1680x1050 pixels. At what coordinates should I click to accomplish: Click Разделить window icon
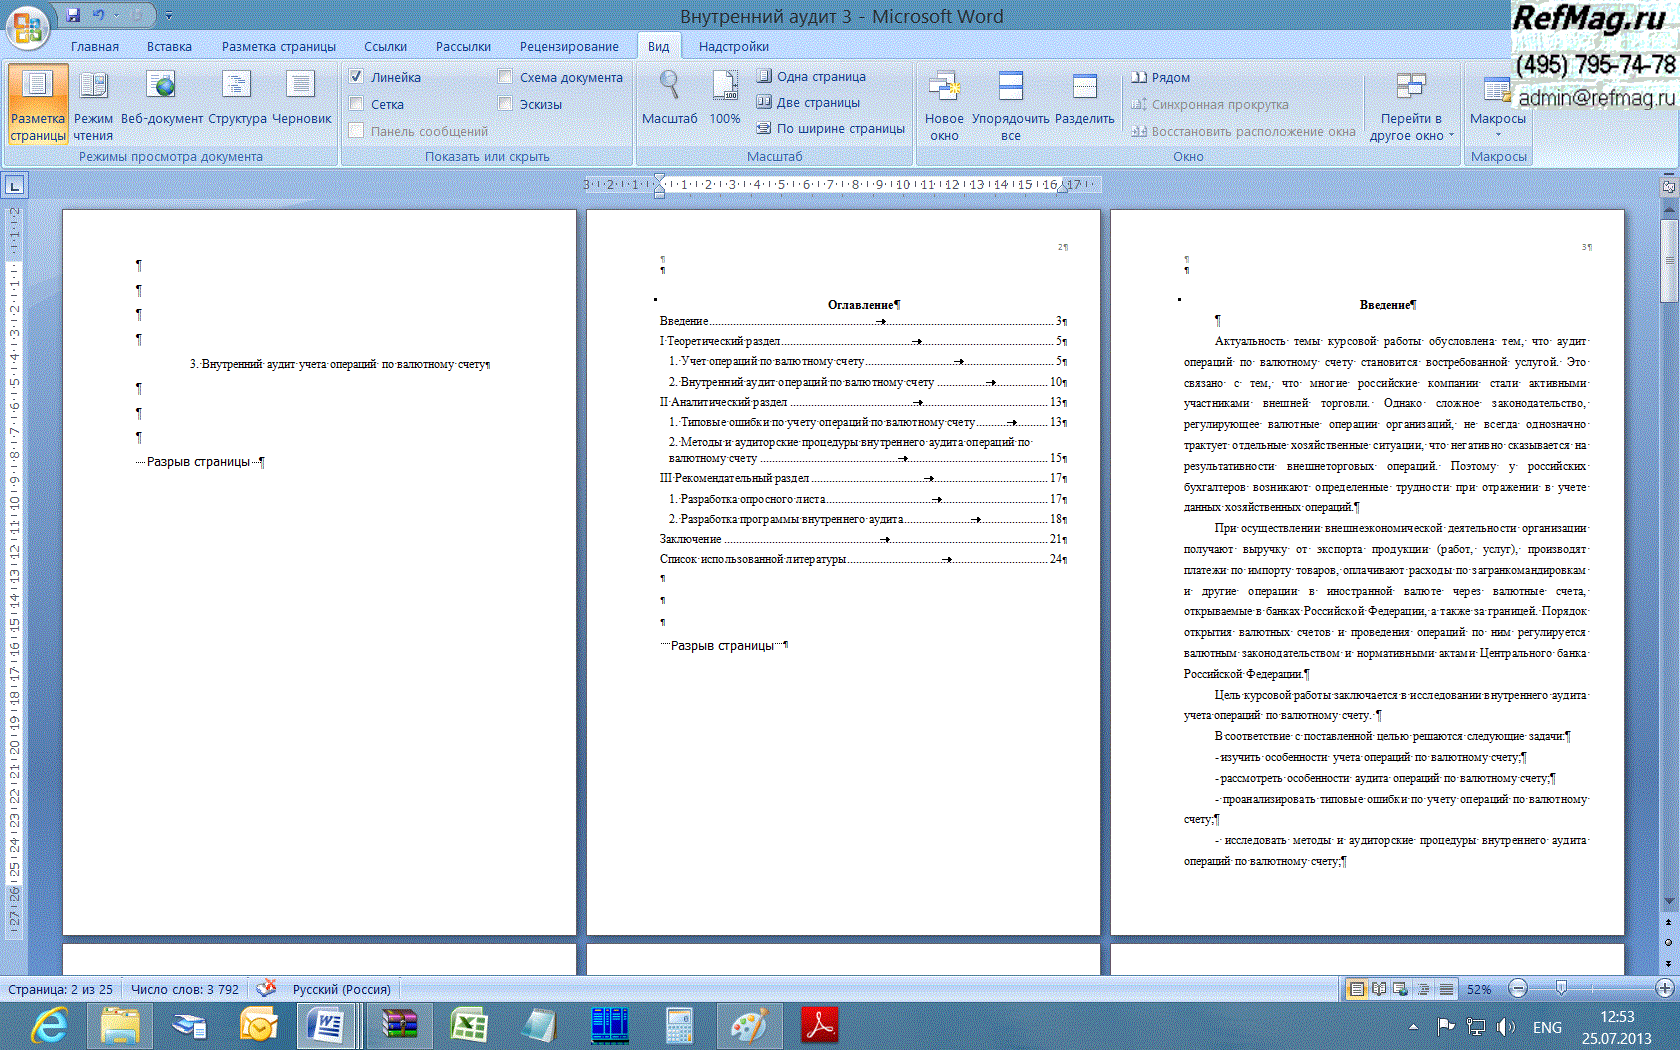1084,88
